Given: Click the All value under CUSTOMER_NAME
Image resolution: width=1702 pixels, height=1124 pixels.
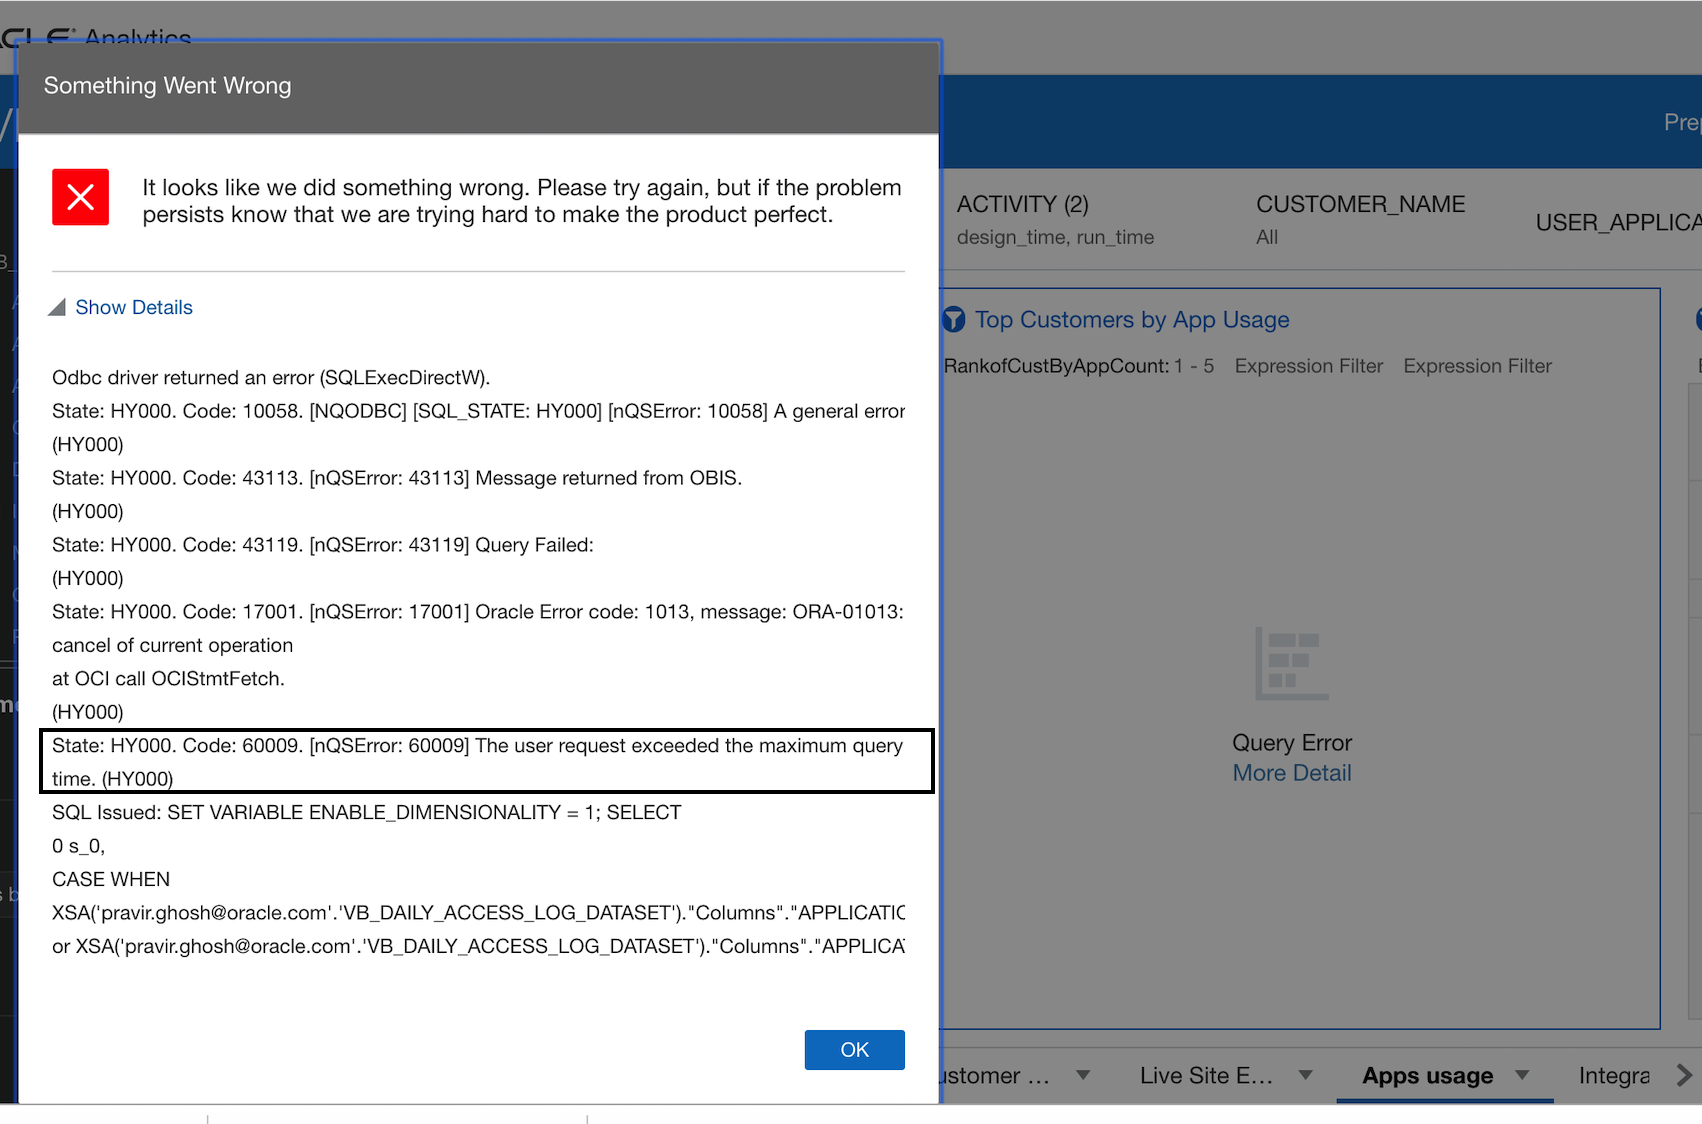Looking at the screenshot, I should 1267,237.
